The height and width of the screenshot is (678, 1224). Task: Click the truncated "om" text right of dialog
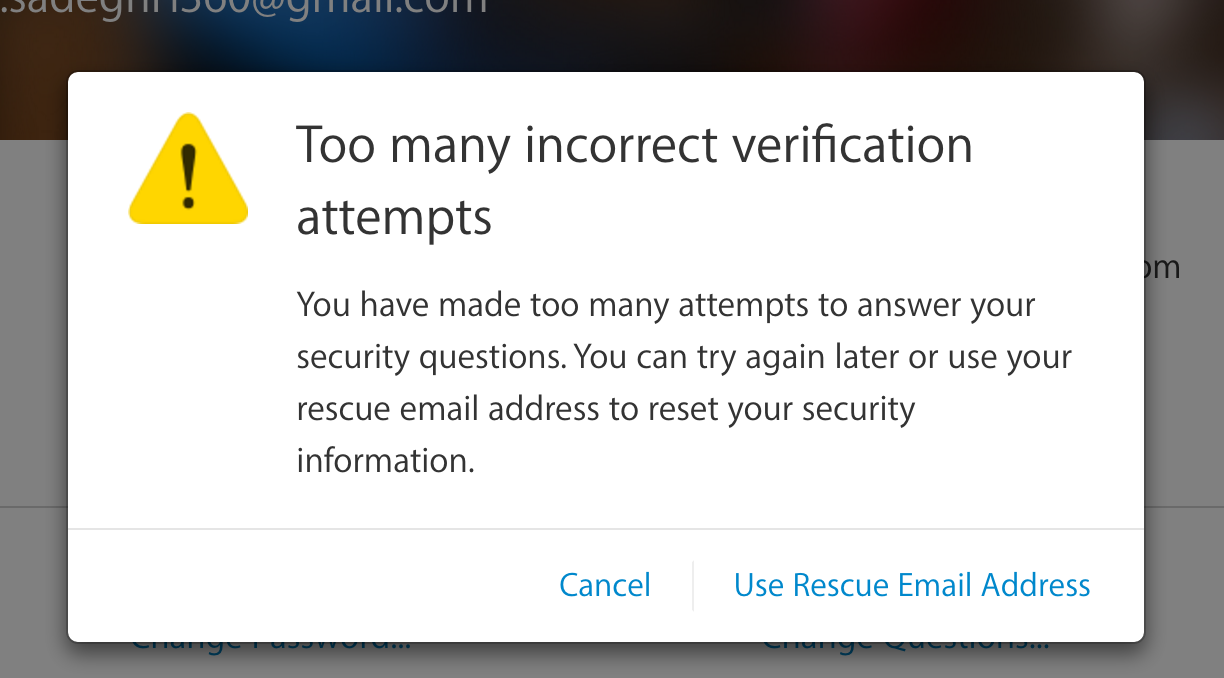click(x=1163, y=268)
